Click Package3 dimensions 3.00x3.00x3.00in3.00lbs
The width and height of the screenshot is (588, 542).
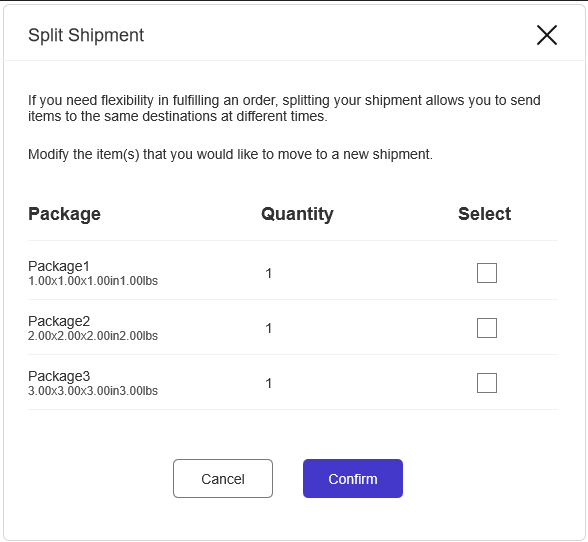click(x=93, y=391)
